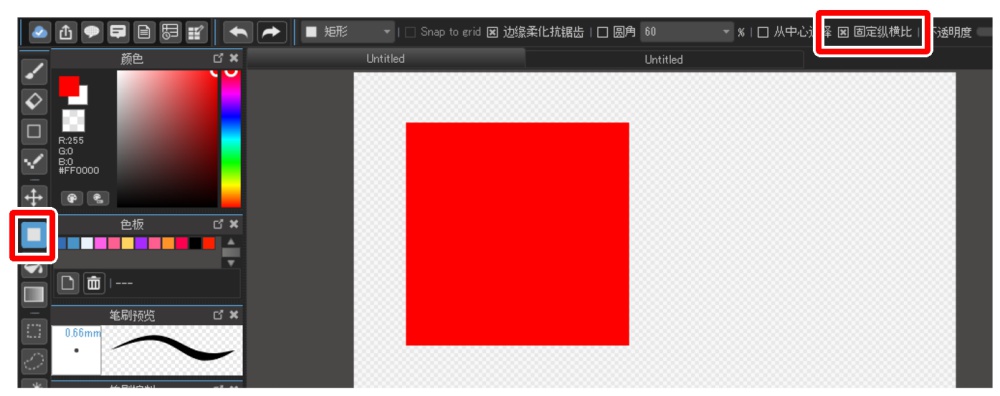This screenshot has height=396, width=1000.
Task: Select the Eraser tool
Action: (34, 101)
